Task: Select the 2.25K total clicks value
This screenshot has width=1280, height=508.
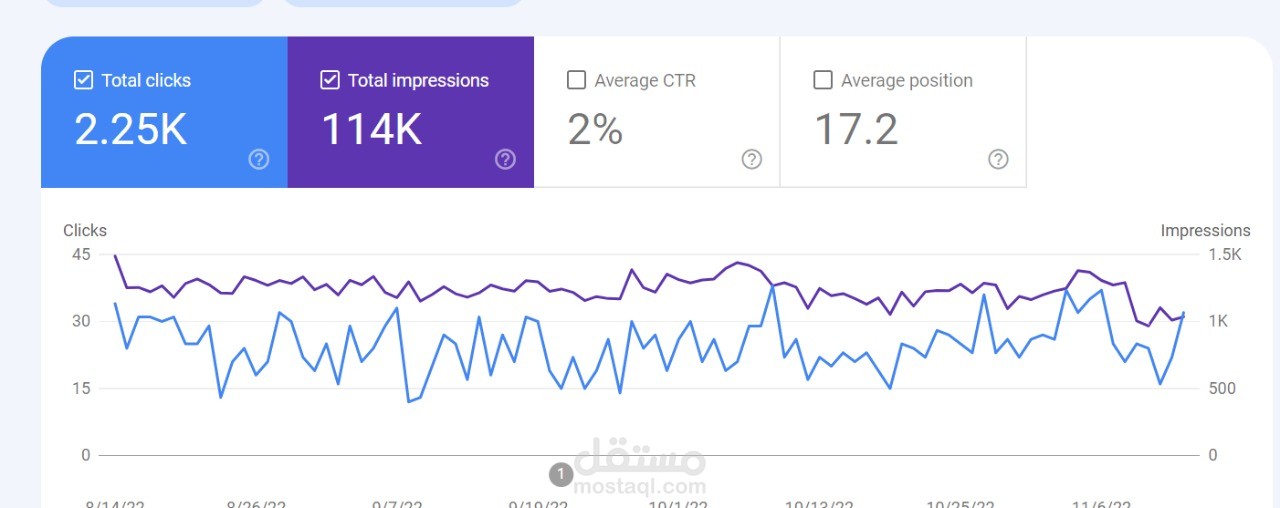Action: pos(131,130)
